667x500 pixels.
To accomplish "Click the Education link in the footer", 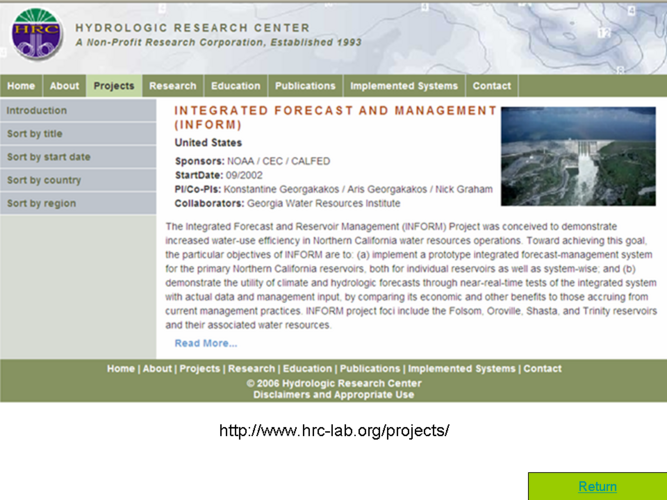I will pos(307,369).
